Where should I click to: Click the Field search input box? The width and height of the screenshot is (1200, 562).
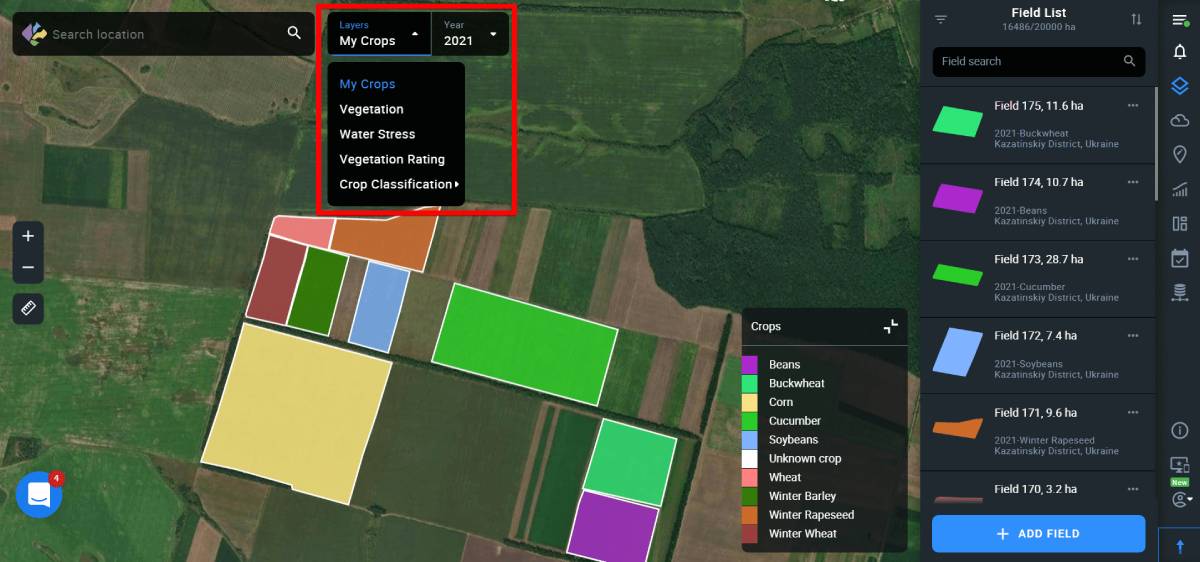coord(1028,61)
